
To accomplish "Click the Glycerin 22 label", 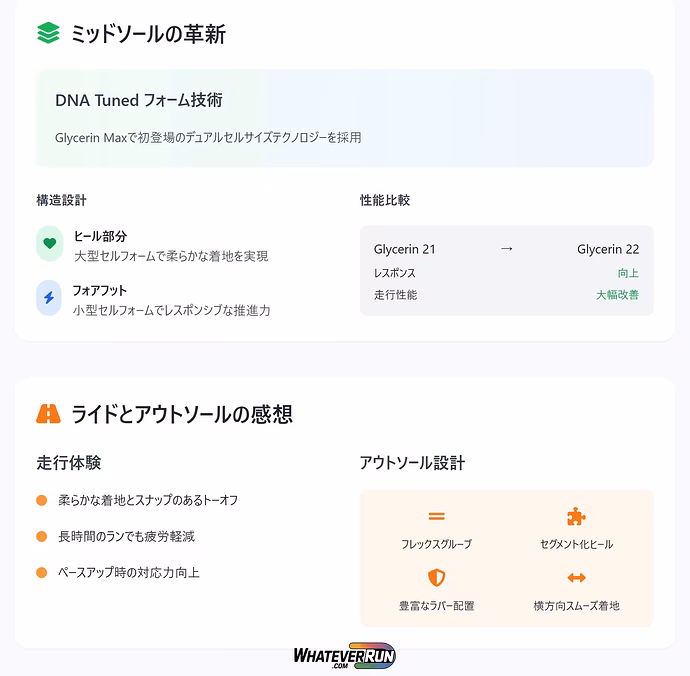I will click(x=608, y=249).
